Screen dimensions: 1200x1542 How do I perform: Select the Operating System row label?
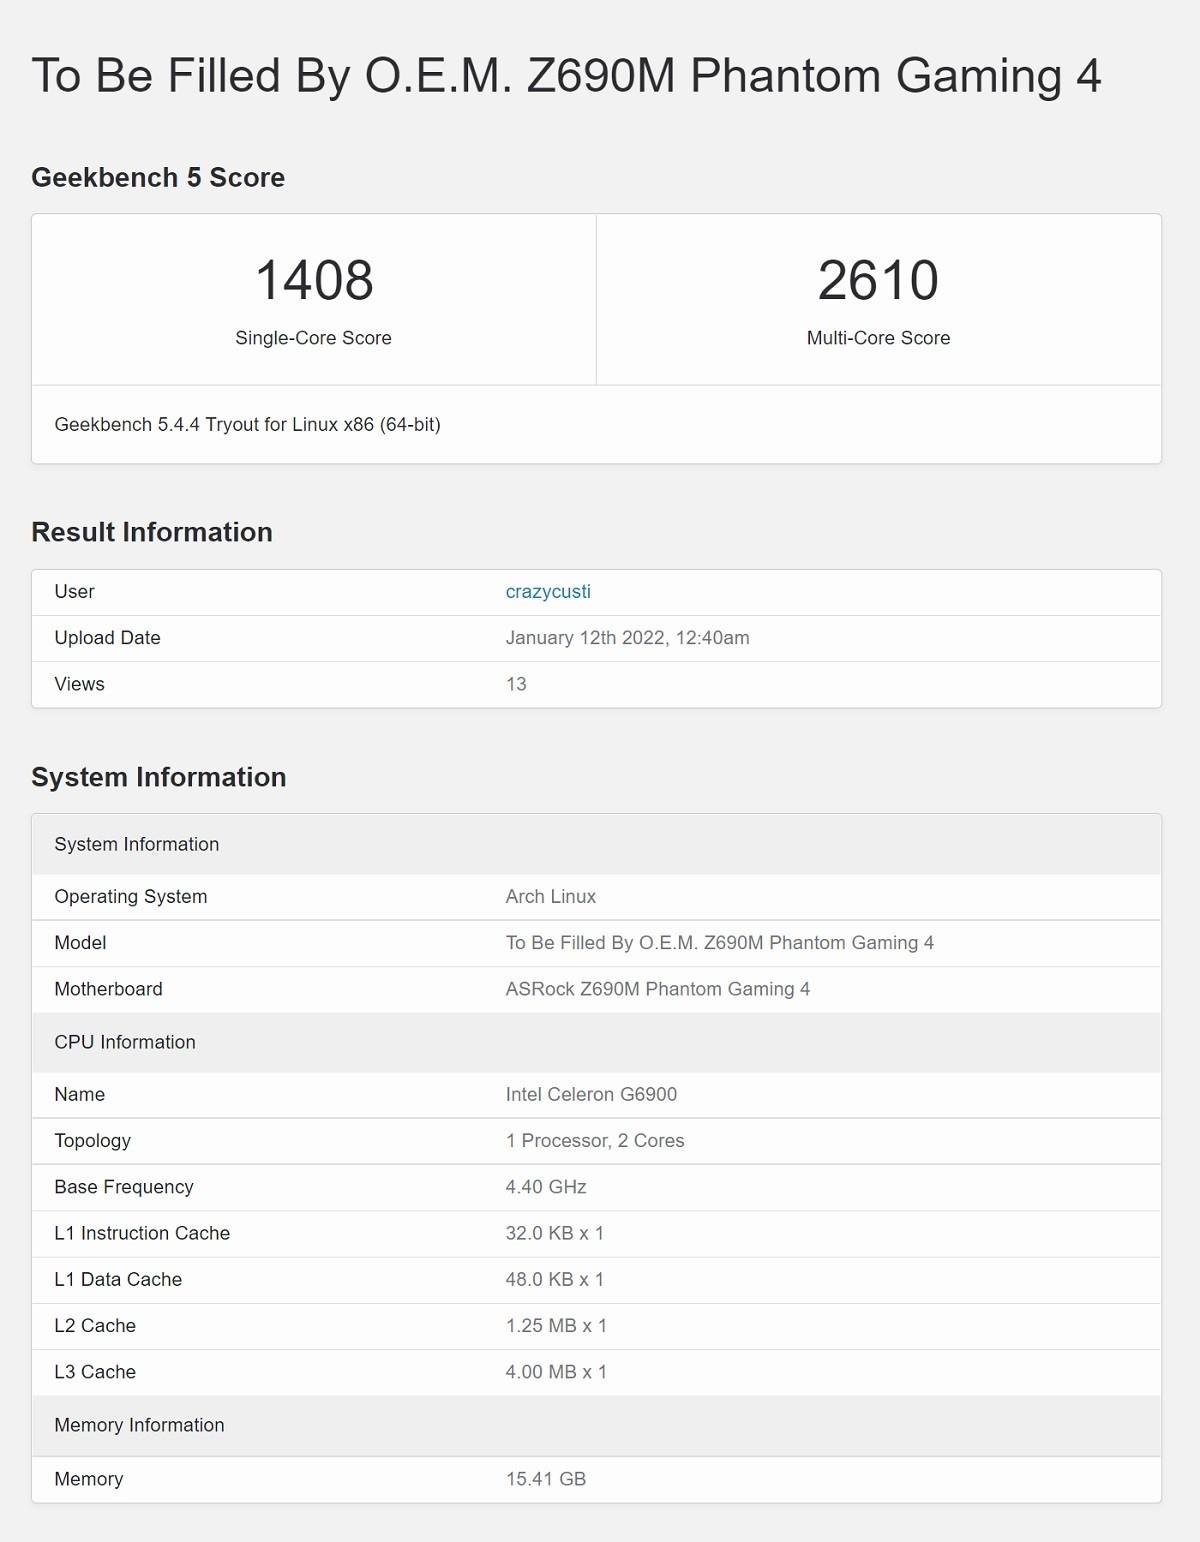coord(131,897)
